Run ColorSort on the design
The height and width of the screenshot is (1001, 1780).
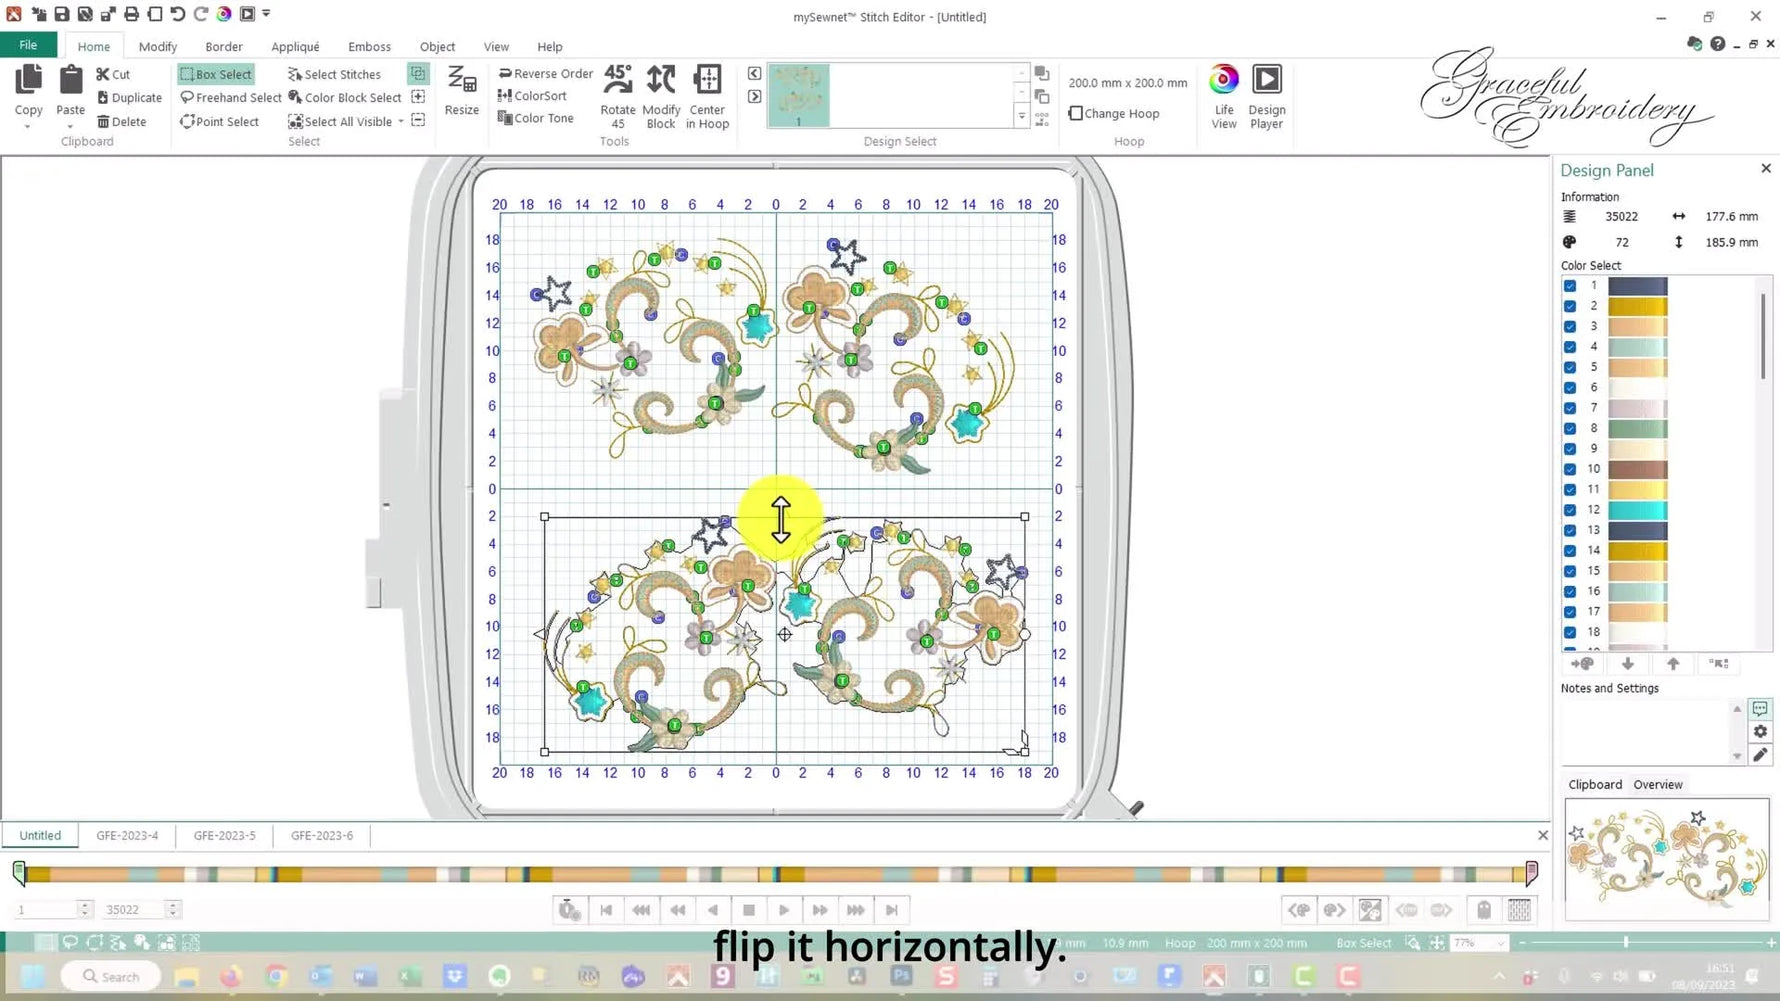click(x=532, y=96)
